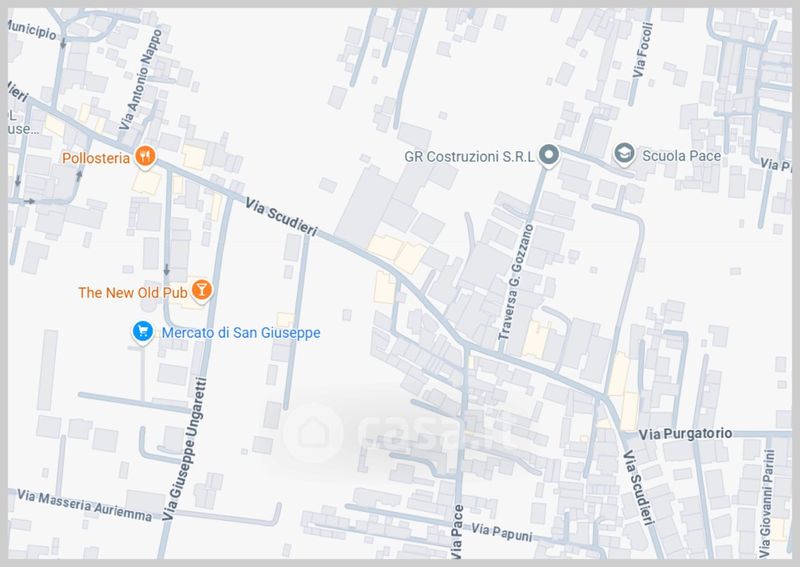Open the Scuola Pace label
This screenshot has width=800, height=567.
682,156
